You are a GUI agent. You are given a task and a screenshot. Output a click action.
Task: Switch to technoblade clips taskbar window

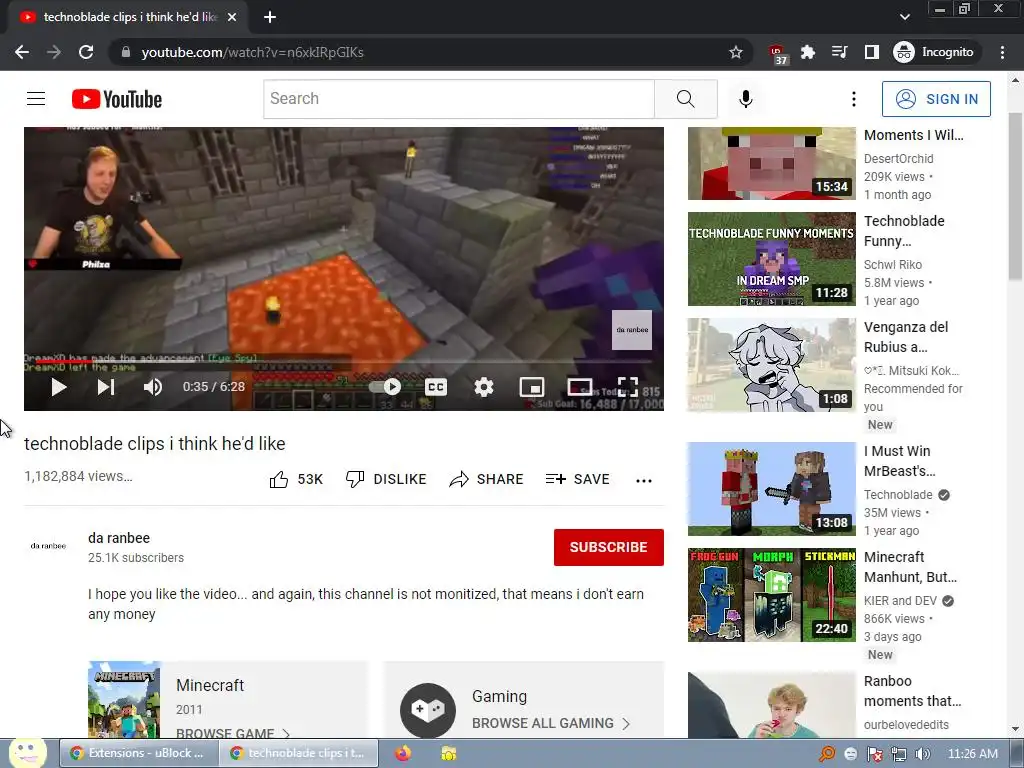(299, 753)
